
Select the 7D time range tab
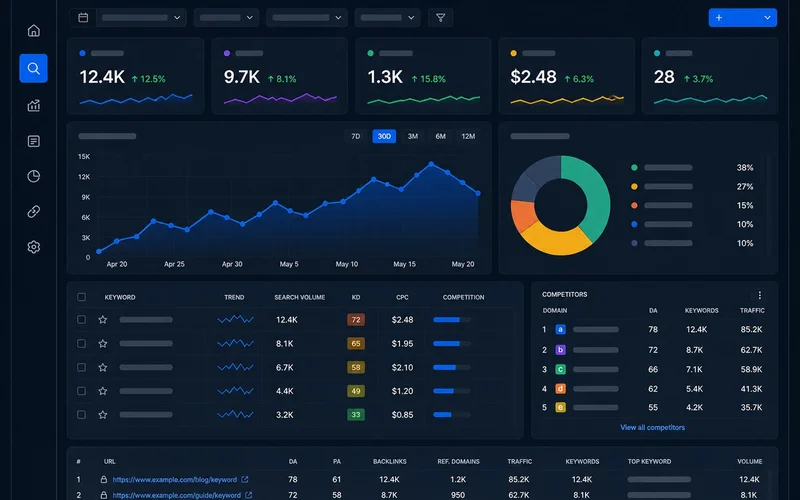[356, 136]
